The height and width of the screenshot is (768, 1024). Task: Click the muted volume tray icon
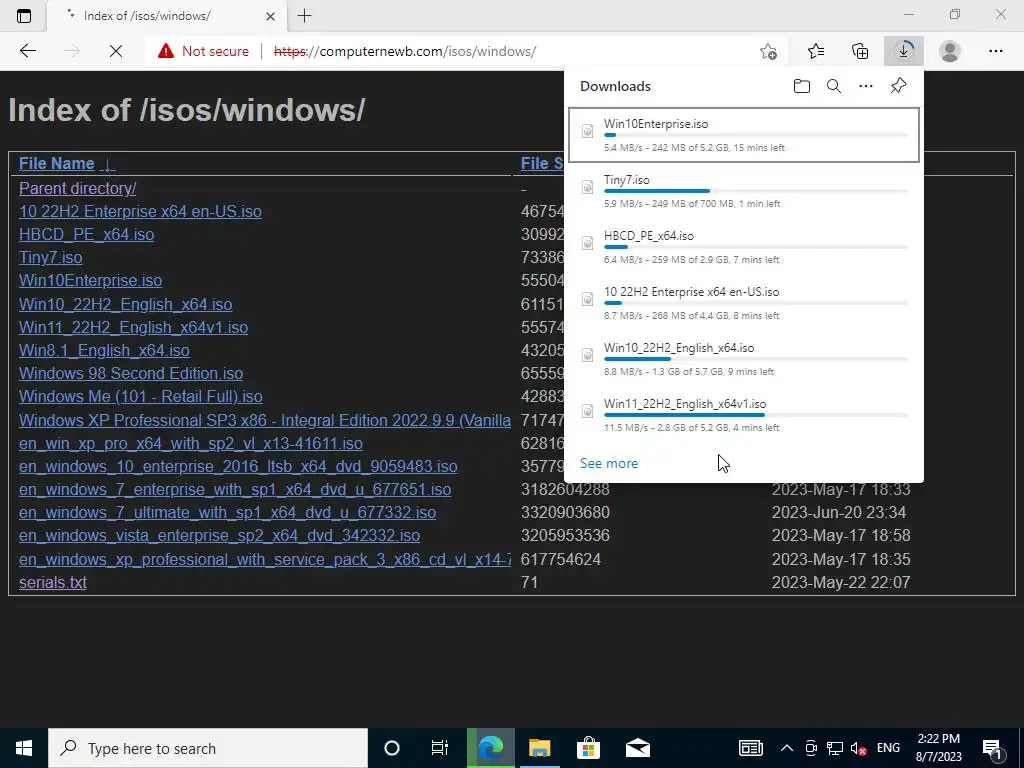point(858,748)
